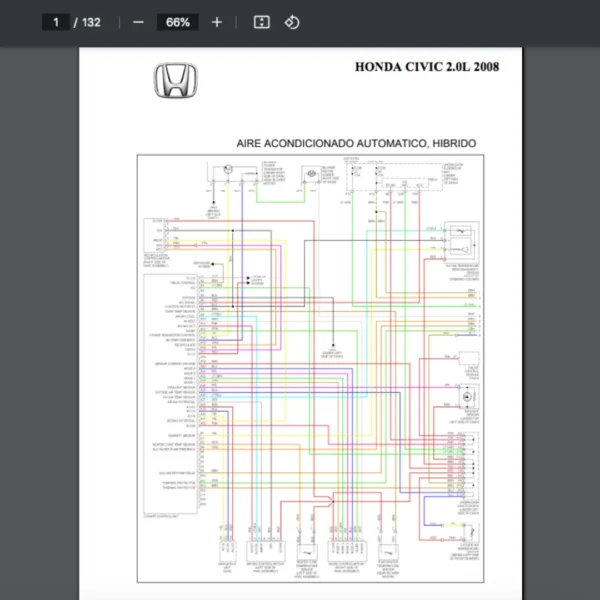The image size is (600, 600).
Task: Zoom out with the minus icon
Action: click(x=138, y=22)
